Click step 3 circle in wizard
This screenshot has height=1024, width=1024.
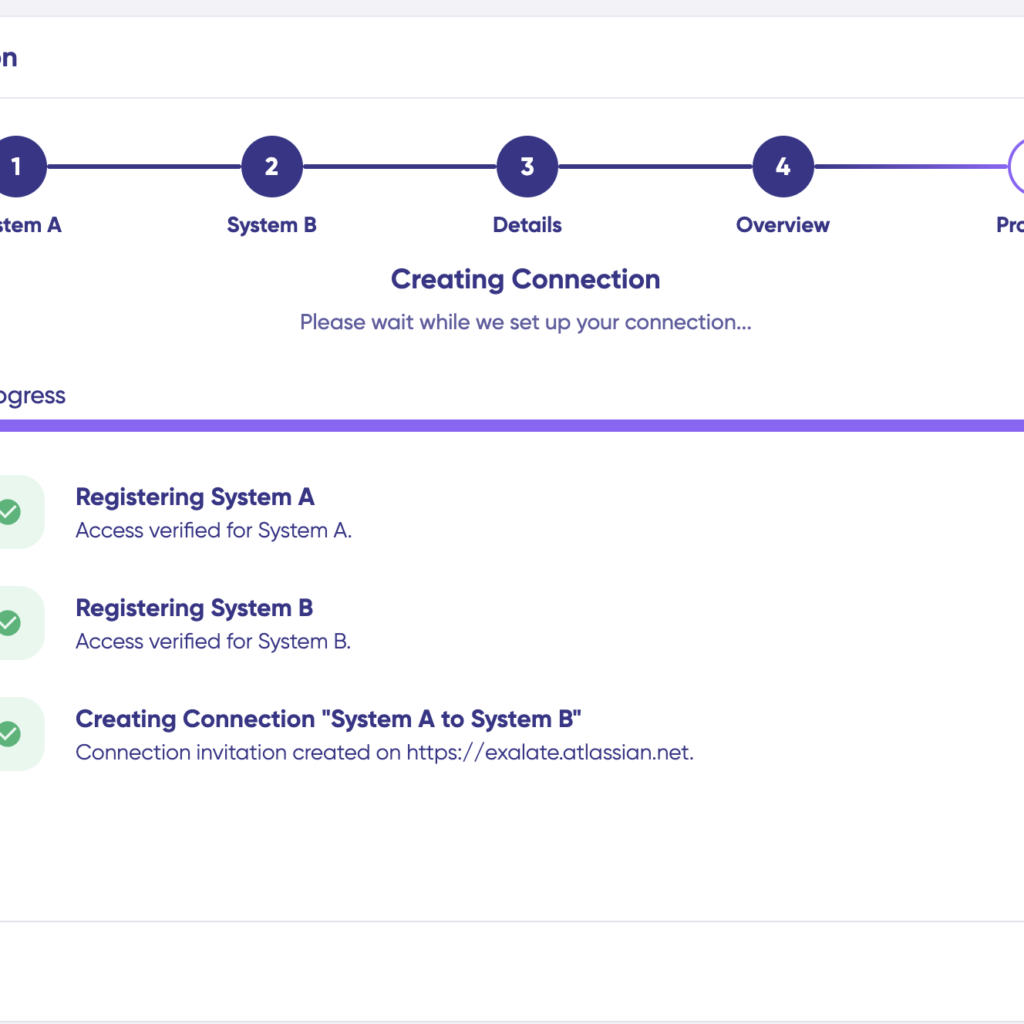(x=527, y=167)
